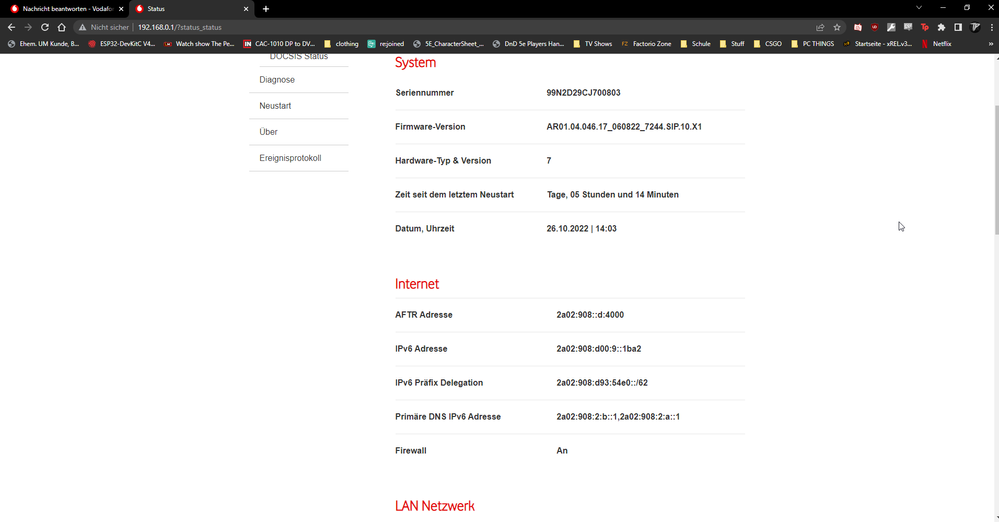Open the DOCSIS Status sidebar entry

coord(299,57)
